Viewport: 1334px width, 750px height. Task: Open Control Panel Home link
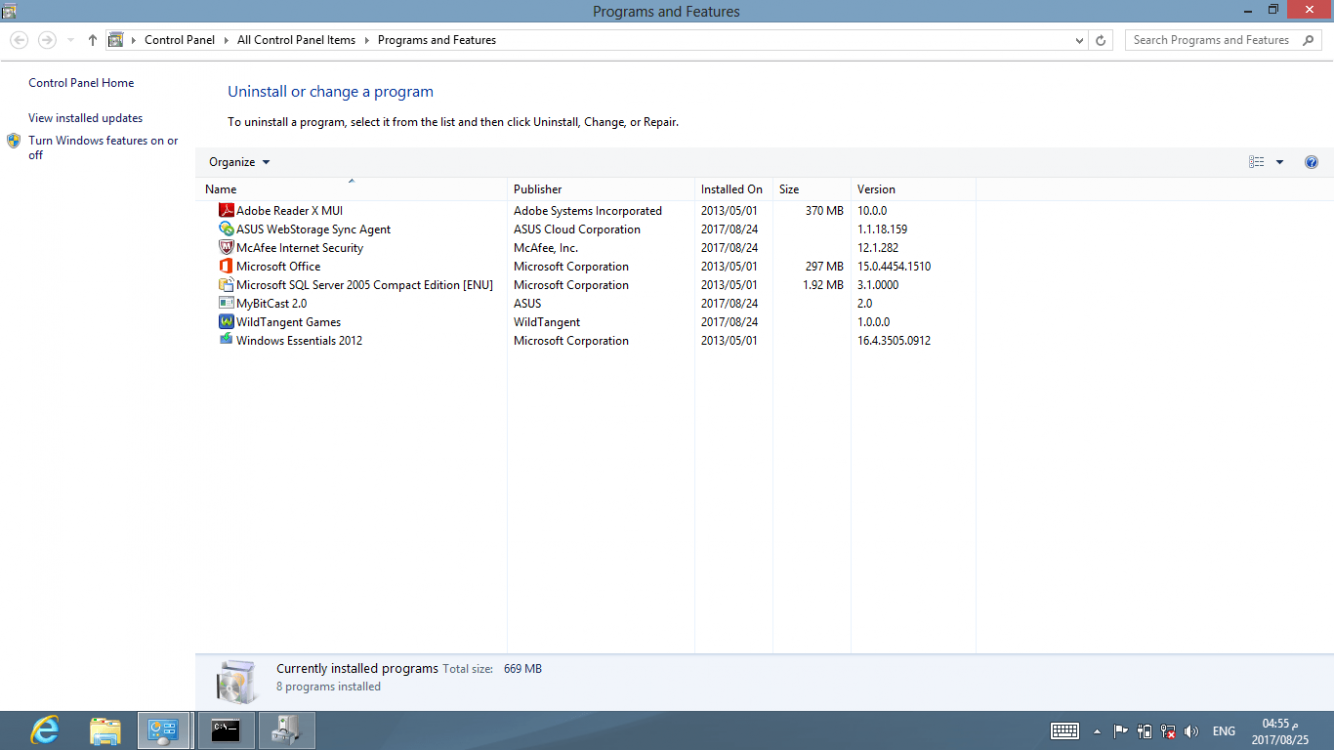click(81, 83)
